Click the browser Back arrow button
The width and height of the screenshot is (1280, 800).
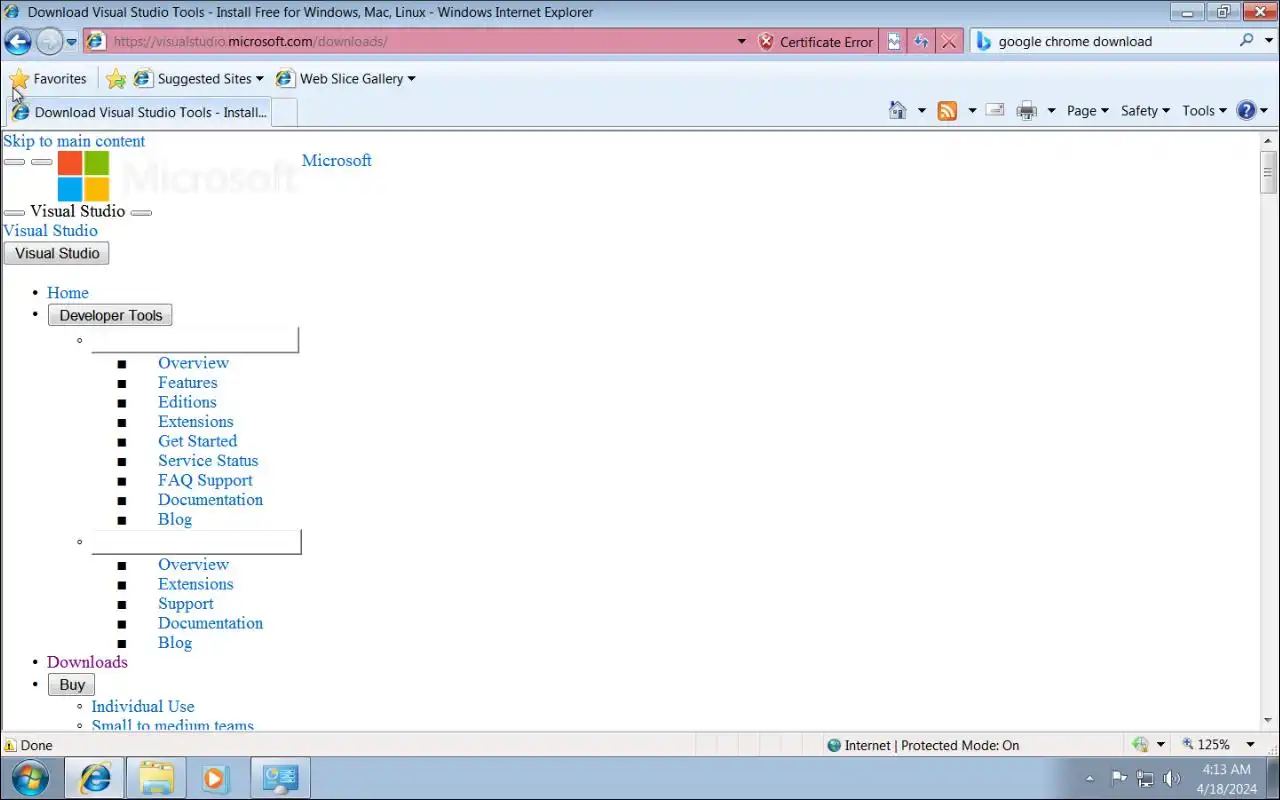click(x=18, y=41)
